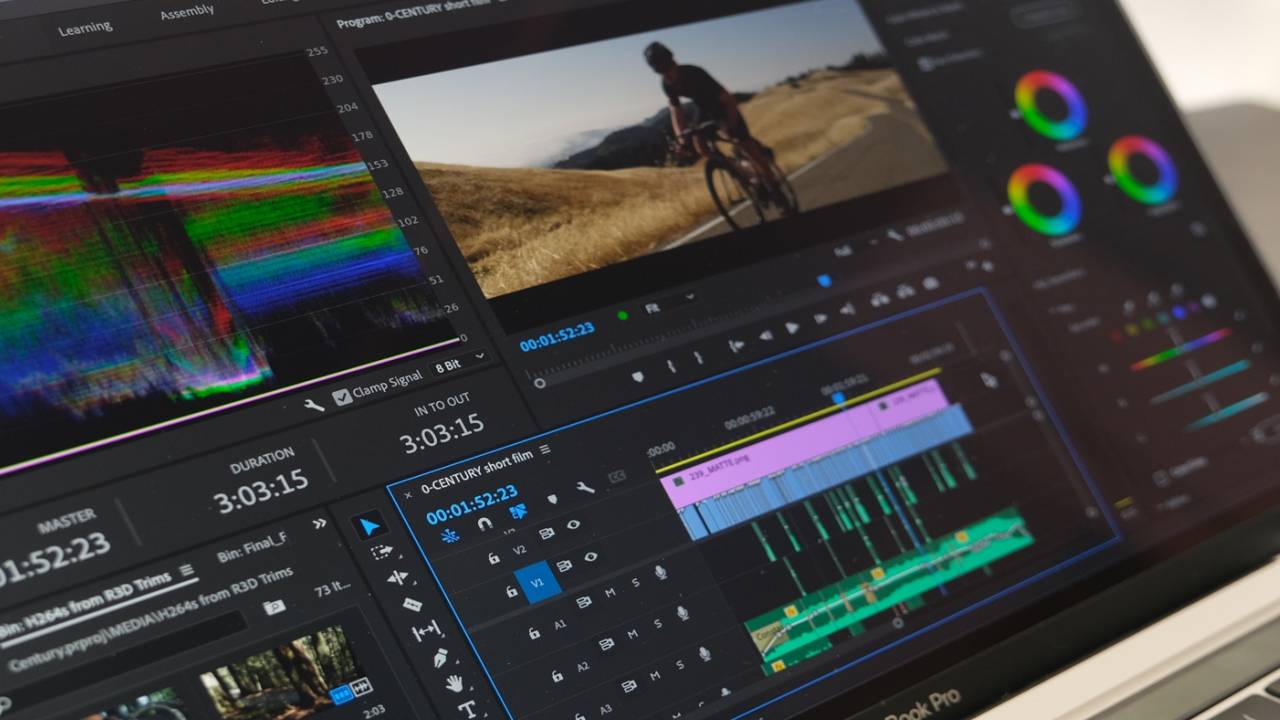Go to In point in Program monitor
The image size is (1280, 720).
click(737, 345)
